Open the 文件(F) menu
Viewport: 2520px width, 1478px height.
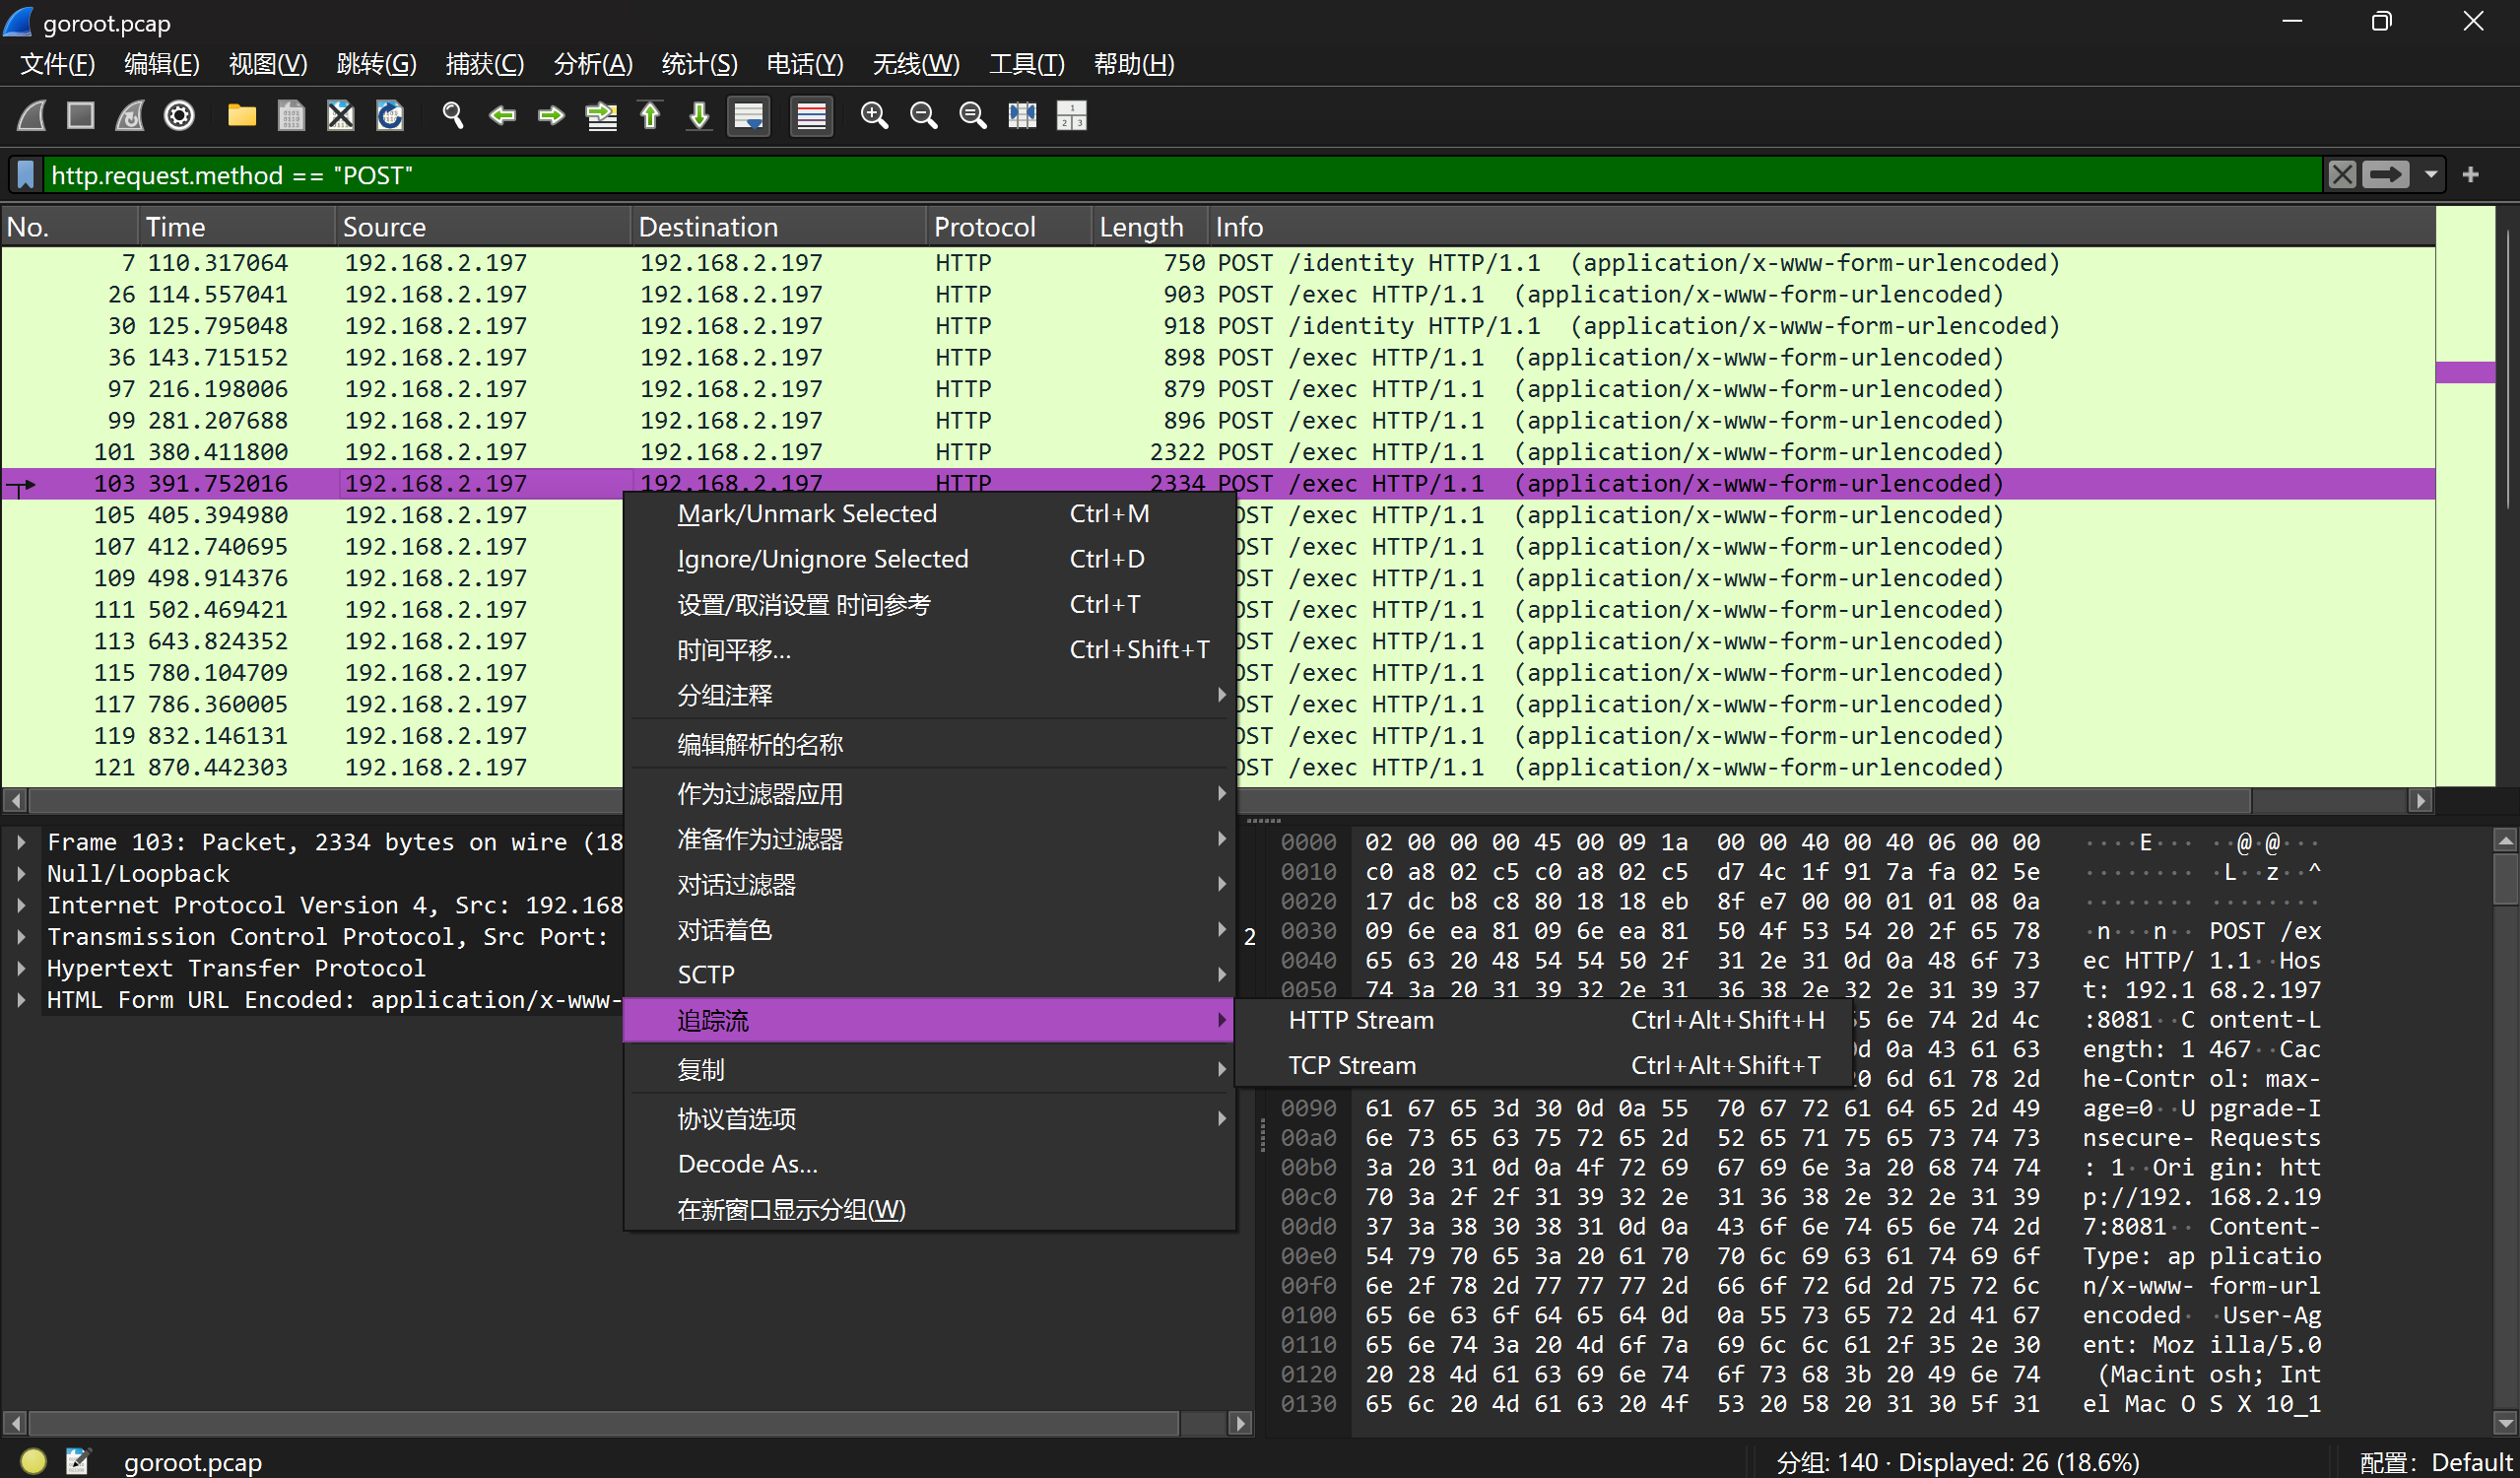coord(58,64)
